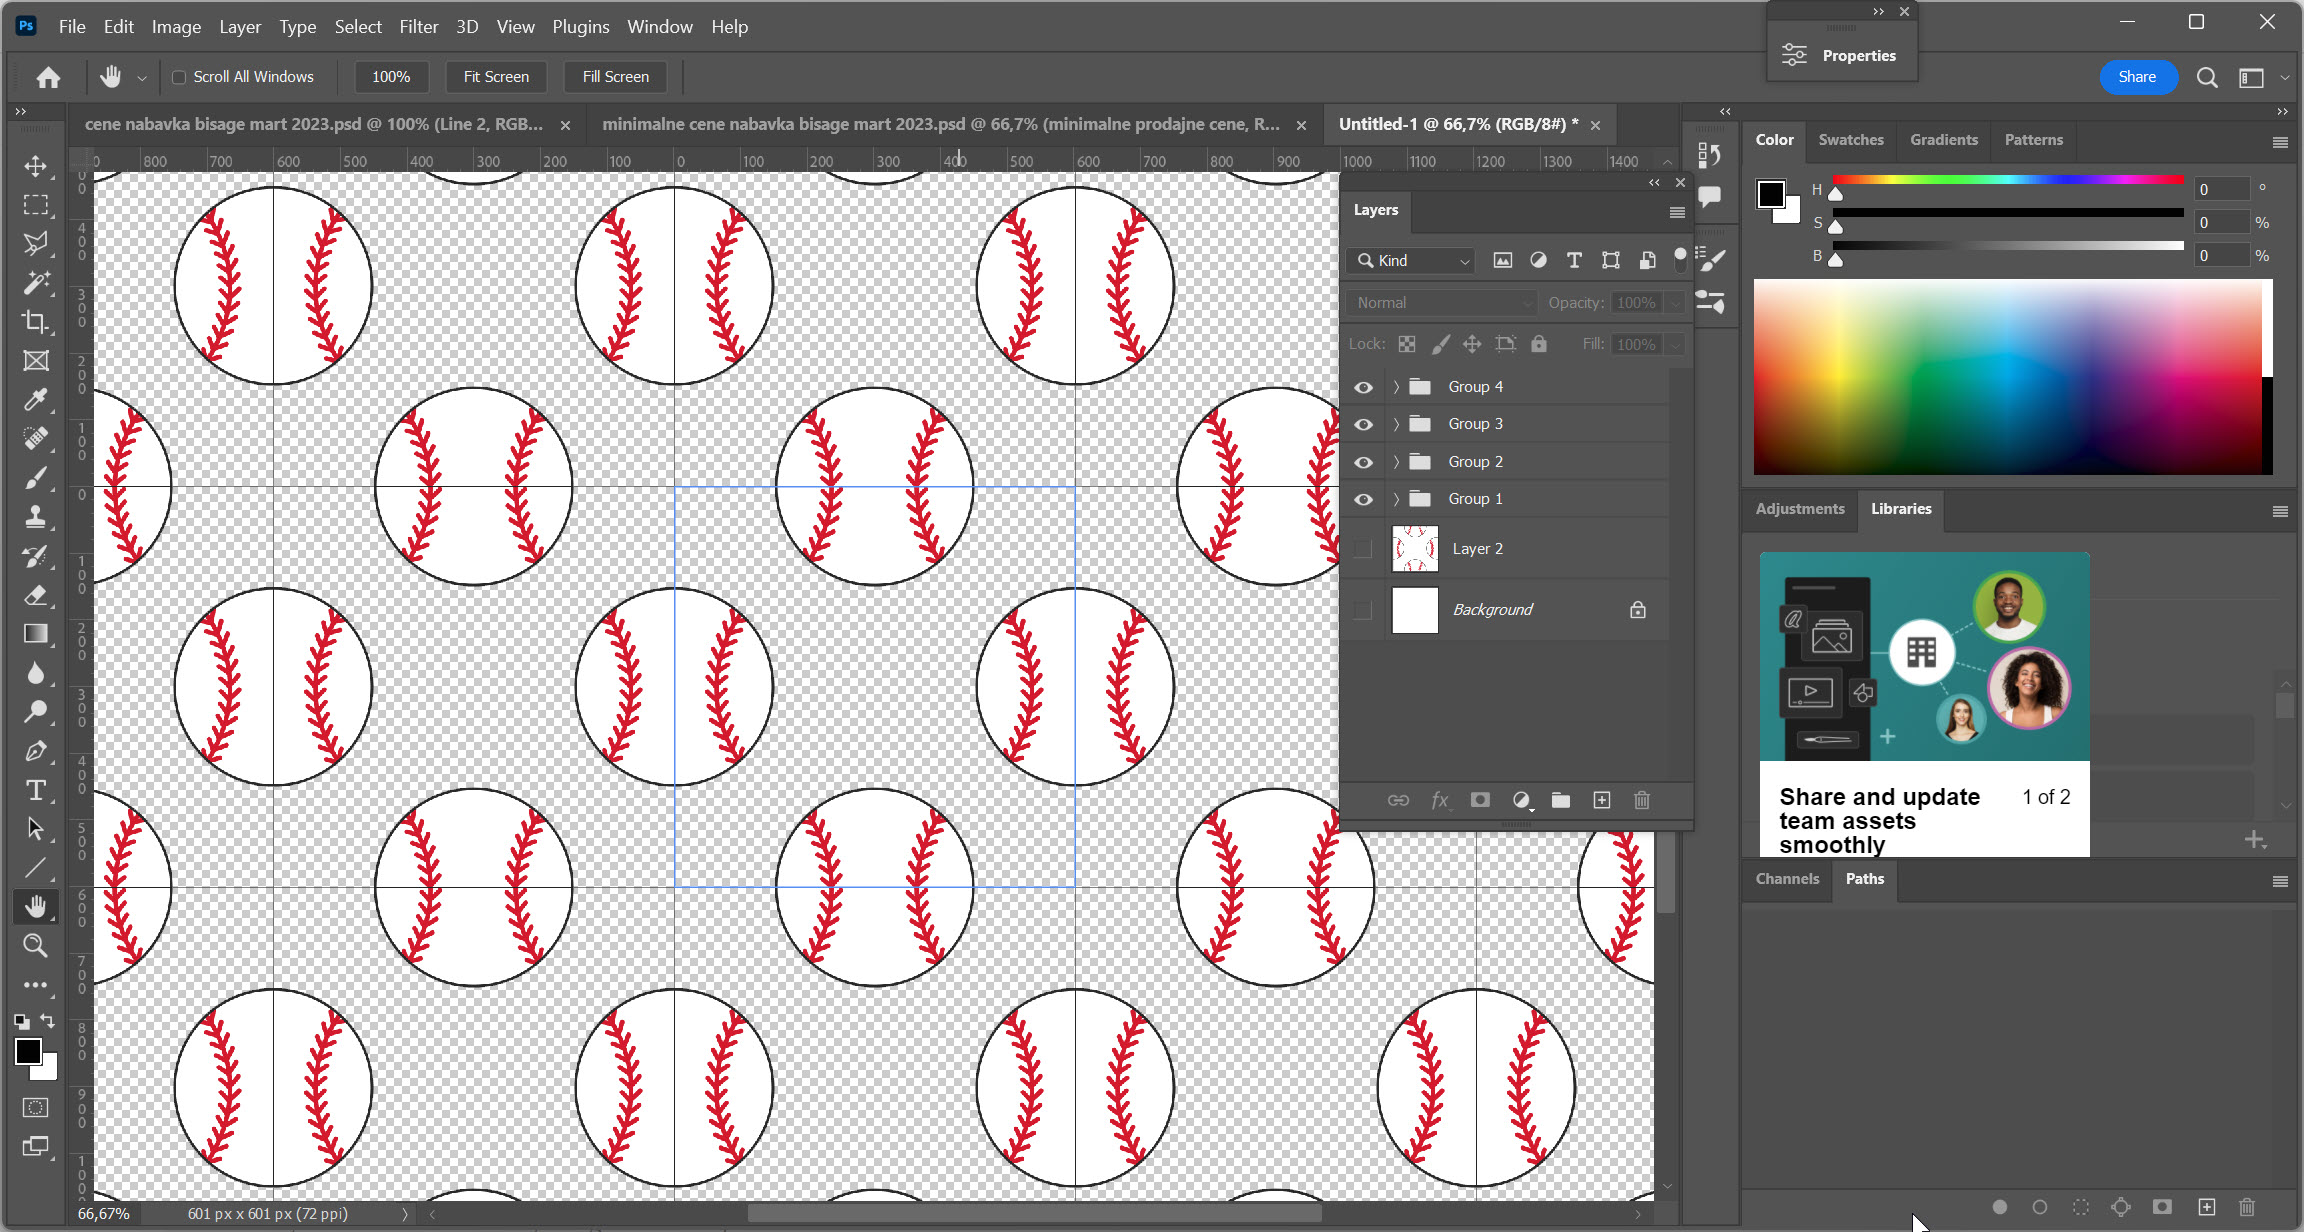Enable the Scroll All Windows checkbox
The width and height of the screenshot is (2304, 1232).
tap(178, 76)
